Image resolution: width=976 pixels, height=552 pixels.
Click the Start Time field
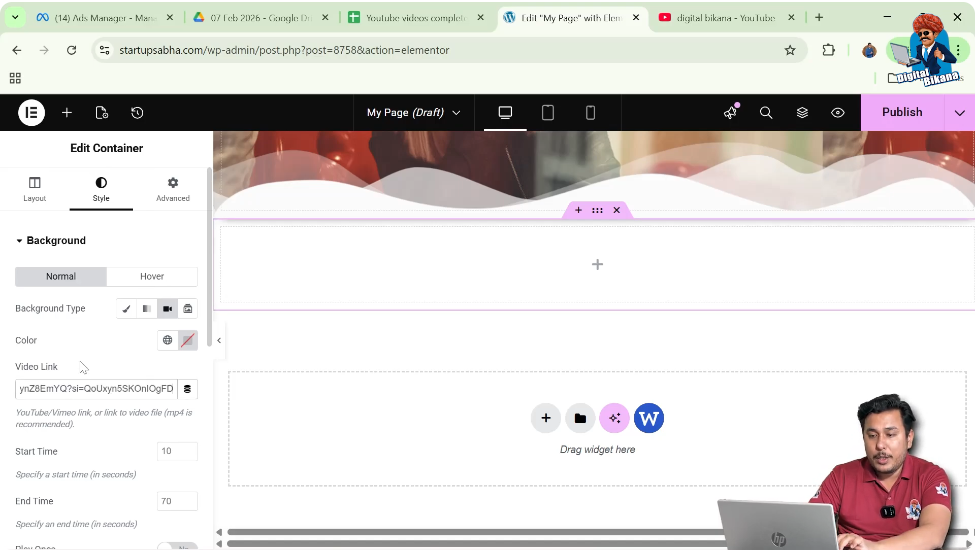point(177,451)
